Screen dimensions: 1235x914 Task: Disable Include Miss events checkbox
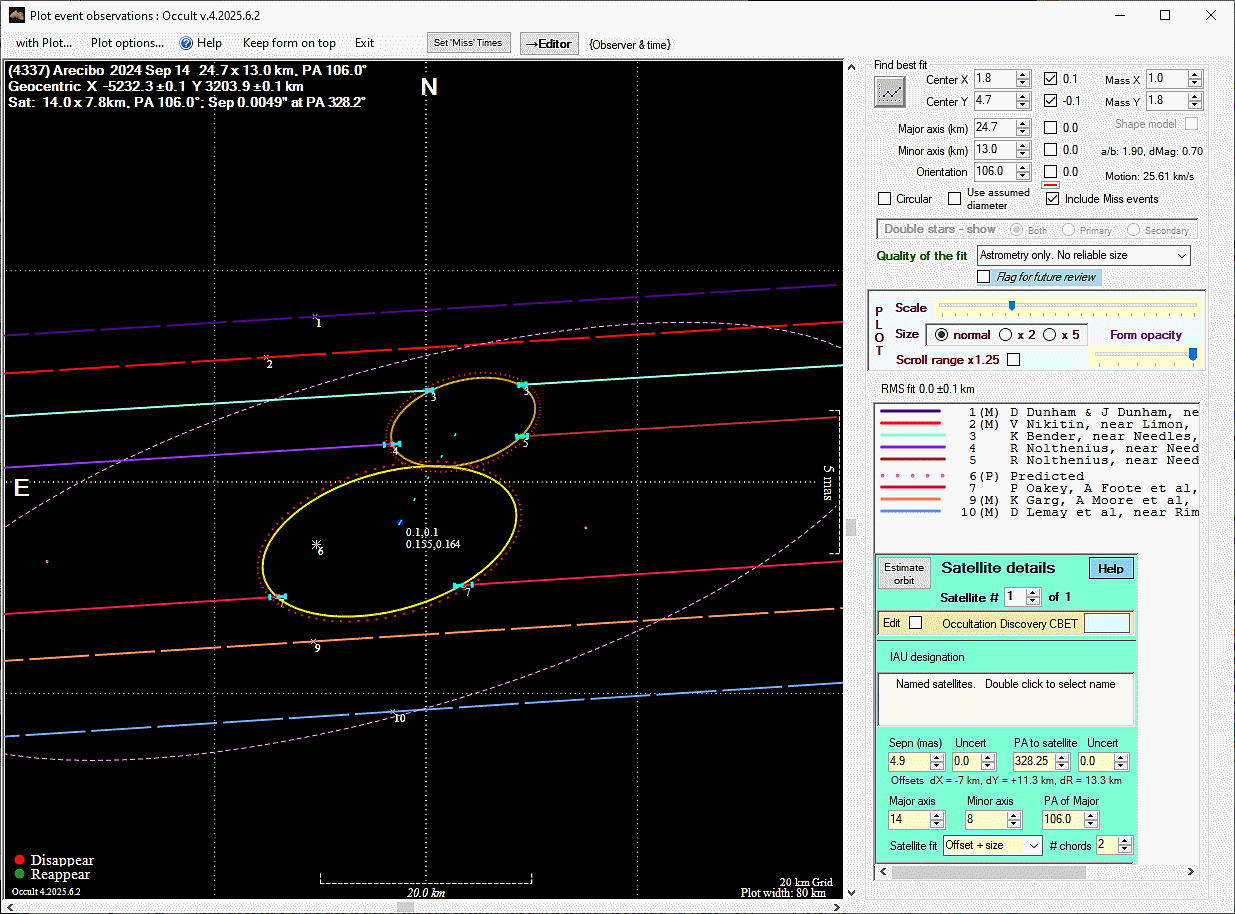pos(1052,199)
